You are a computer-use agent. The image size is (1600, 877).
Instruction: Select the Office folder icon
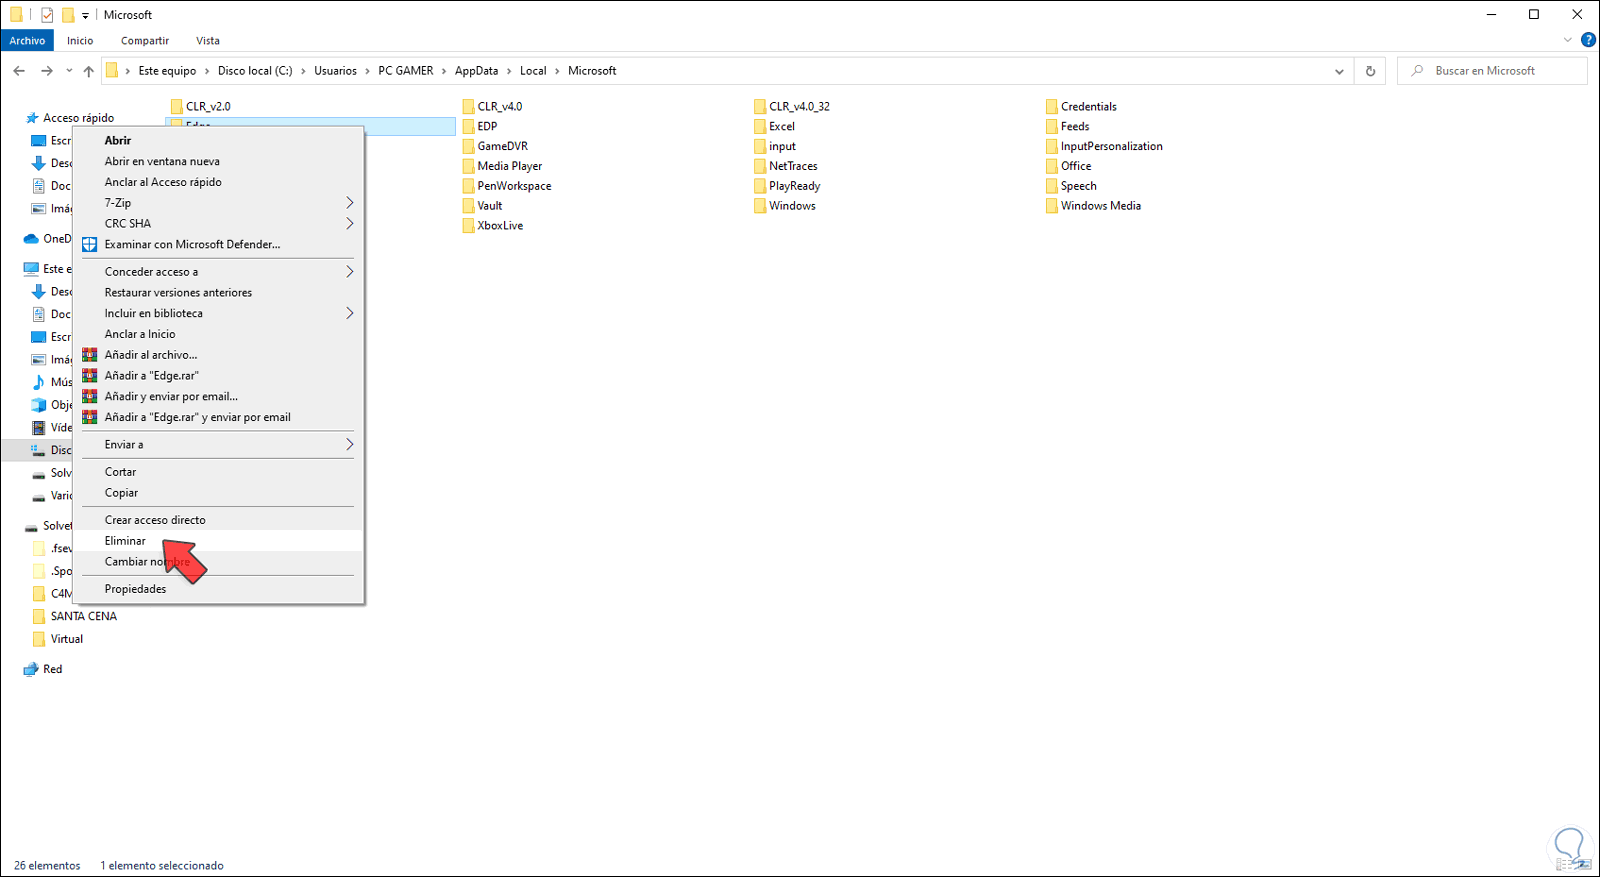(1052, 166)
